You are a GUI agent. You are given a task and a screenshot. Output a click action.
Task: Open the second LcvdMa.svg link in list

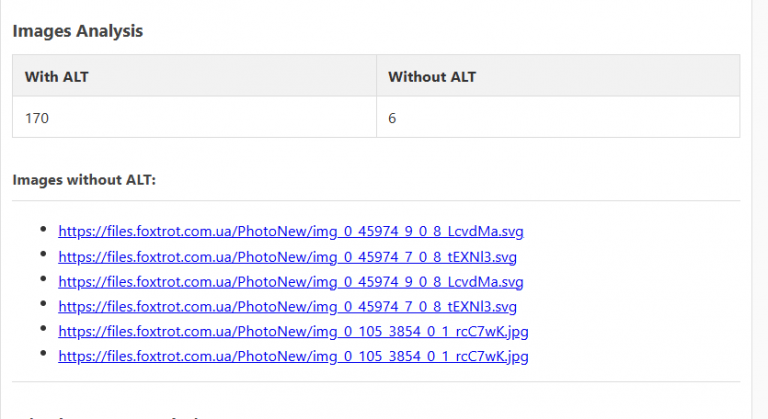click(290, 282)
